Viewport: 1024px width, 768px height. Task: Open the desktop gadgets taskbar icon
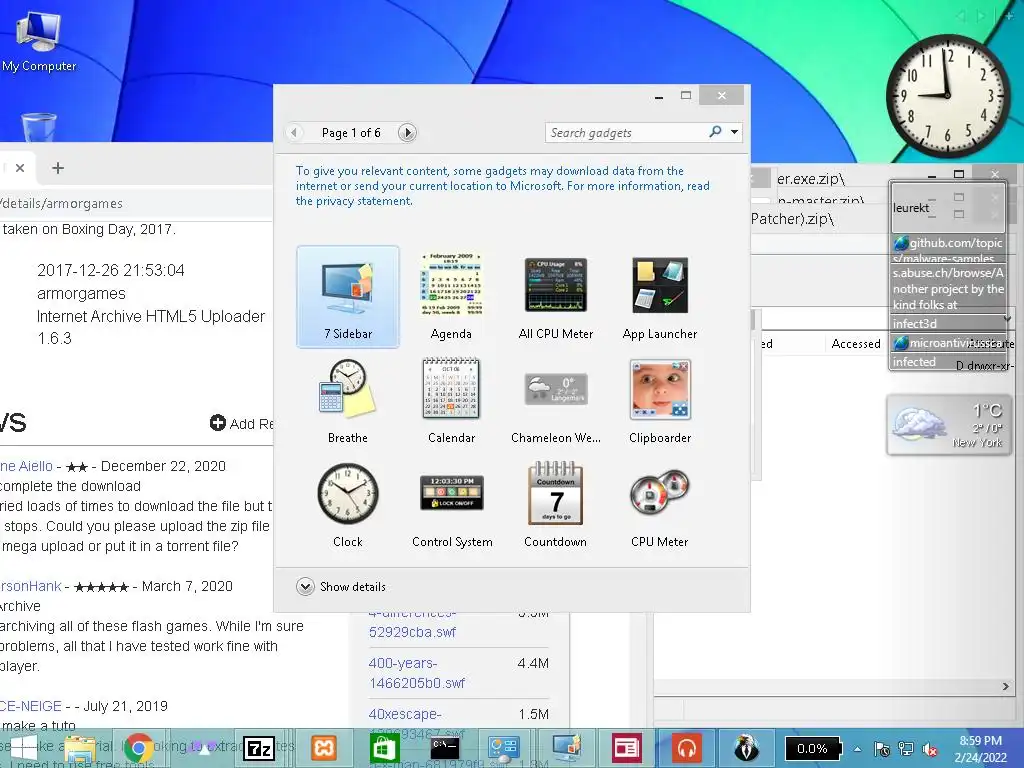pyautogui.click(x=566, y=748)
